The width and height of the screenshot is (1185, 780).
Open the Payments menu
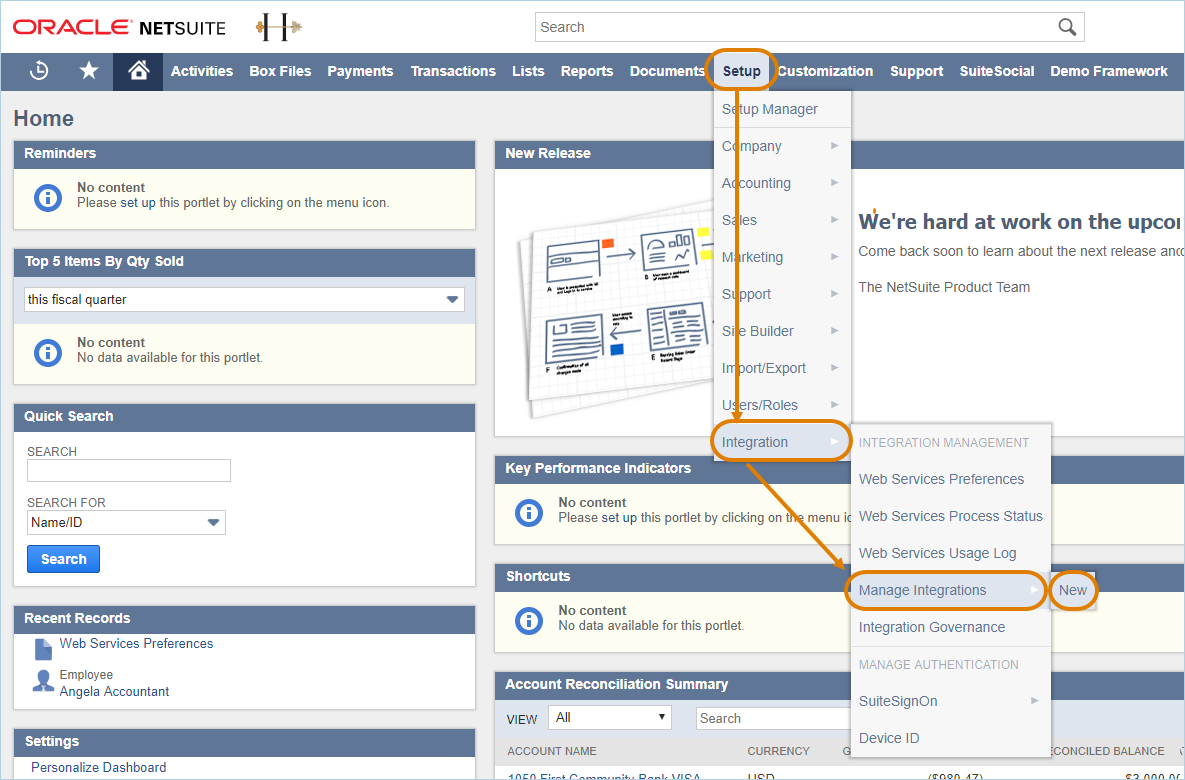pos(360,71)
